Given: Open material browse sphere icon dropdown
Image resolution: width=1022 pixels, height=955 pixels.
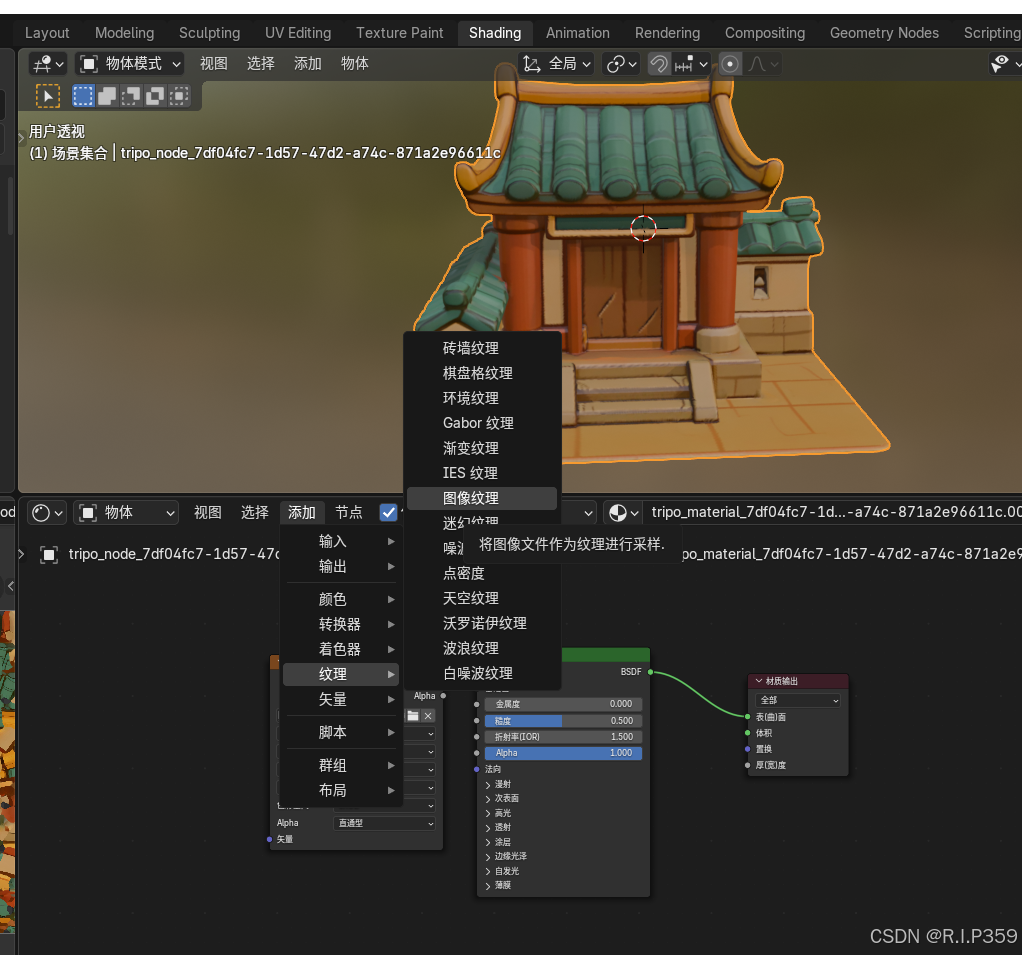Looking at the screenshot, I should pos(622,513).
